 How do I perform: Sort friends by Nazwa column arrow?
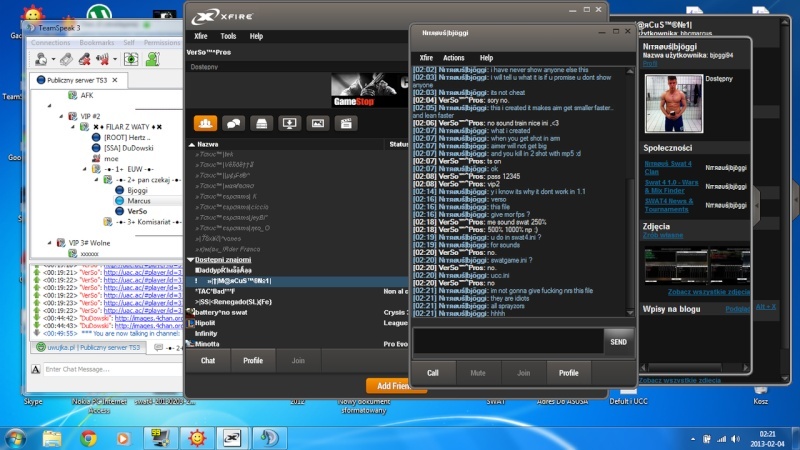192,144
